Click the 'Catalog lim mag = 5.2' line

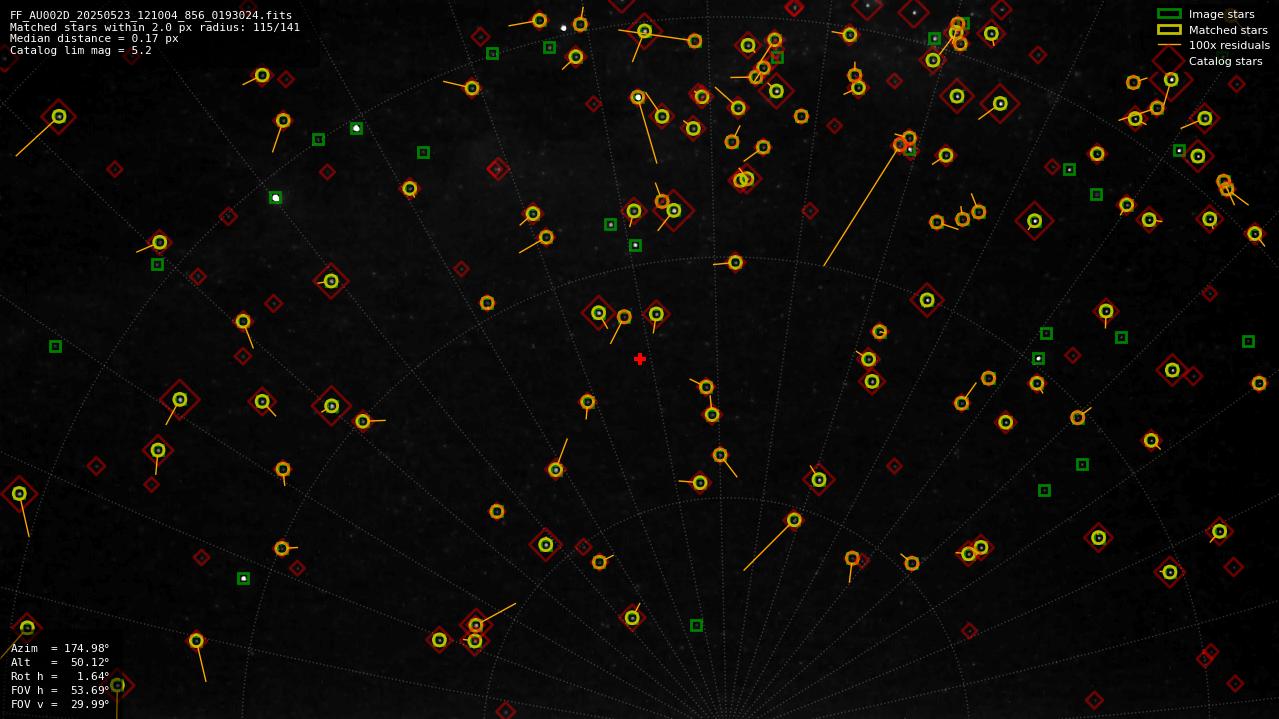pos(81,51)
